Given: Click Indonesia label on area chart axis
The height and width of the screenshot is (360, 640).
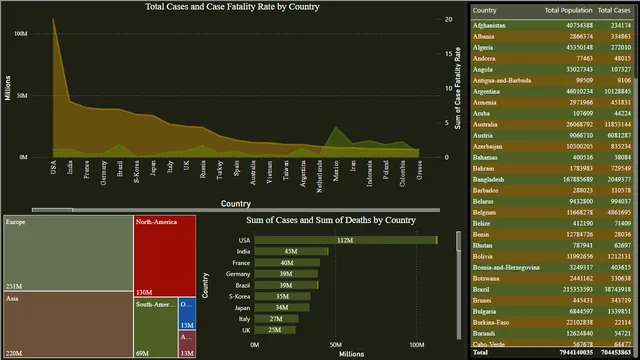Looking at the screenshot, I should click(x=369, y=173).
